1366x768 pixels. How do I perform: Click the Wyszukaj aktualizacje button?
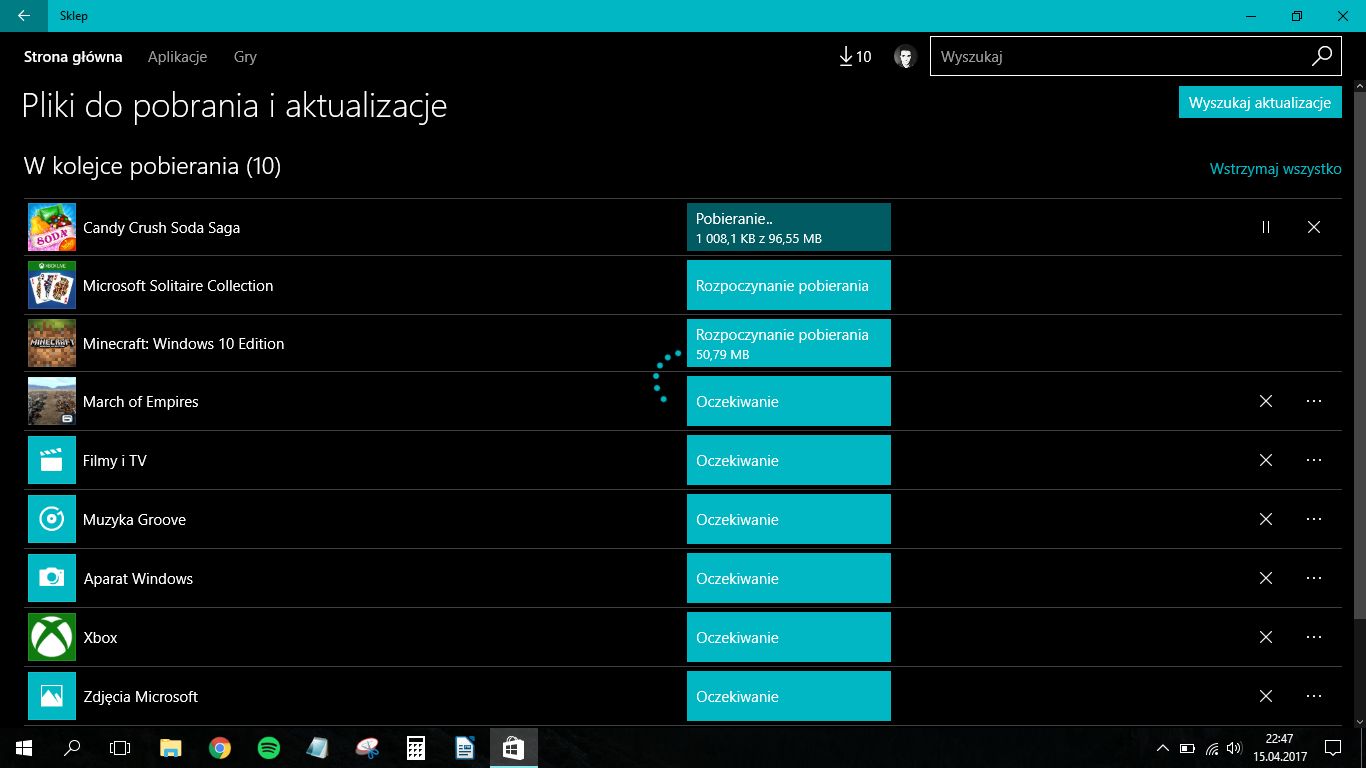[x=1260, y=102]
